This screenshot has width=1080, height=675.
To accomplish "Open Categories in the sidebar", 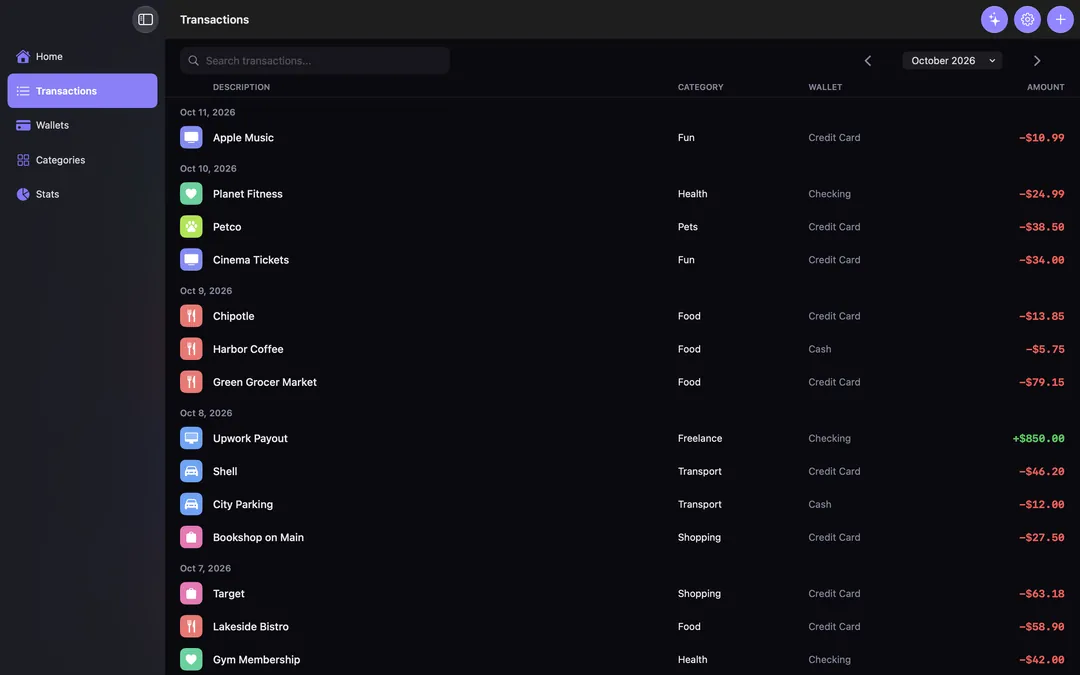I will 82,160.
